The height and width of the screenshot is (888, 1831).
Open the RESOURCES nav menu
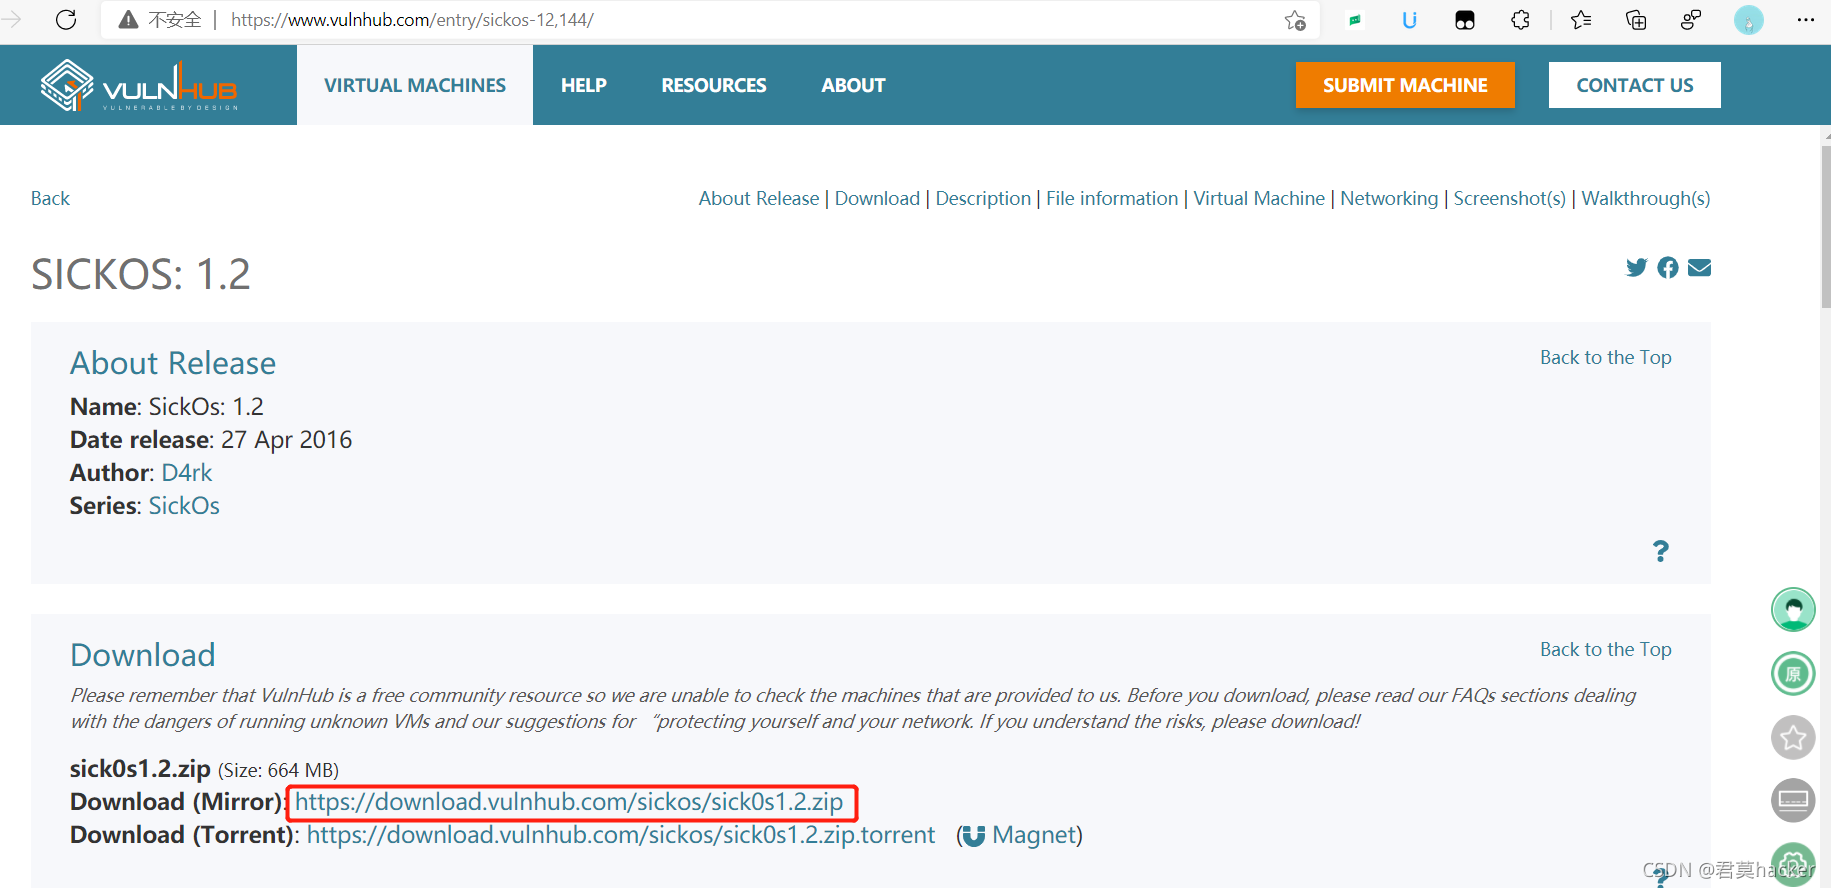(x=714, y=85)
